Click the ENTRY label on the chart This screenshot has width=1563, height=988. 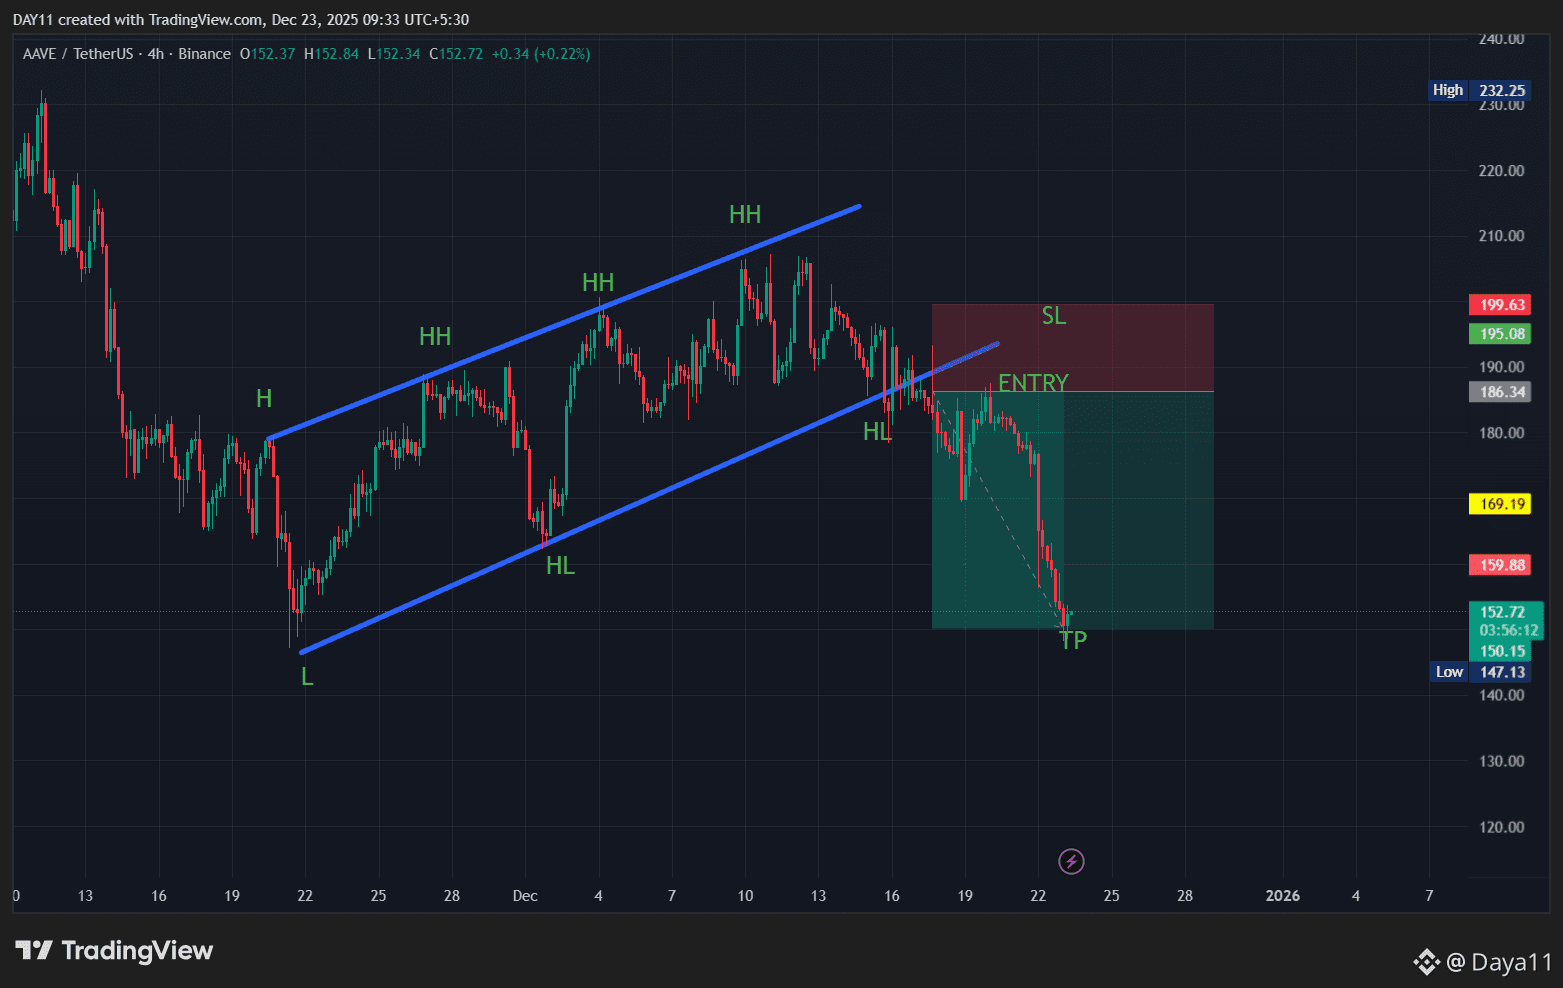point(1033,383)
